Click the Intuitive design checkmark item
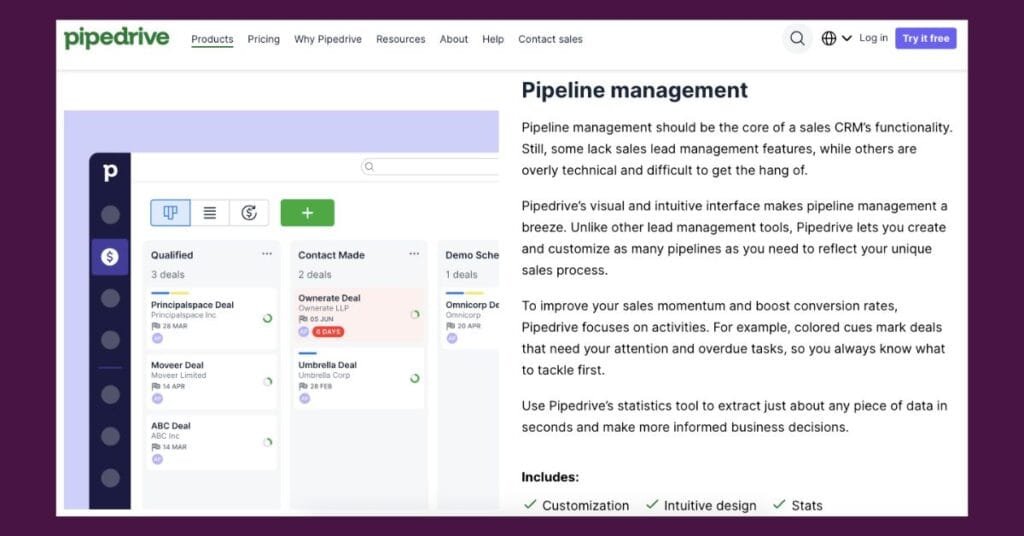 [x=701, y=505]
